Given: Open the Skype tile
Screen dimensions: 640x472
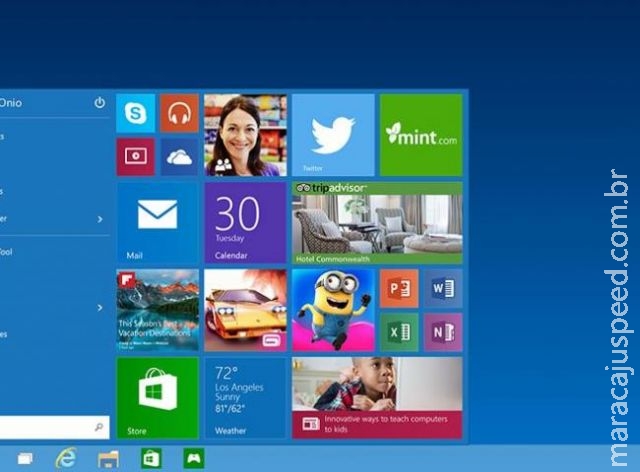Looking at the screenshot, I should pyautogui.click(x=136, y=113).
